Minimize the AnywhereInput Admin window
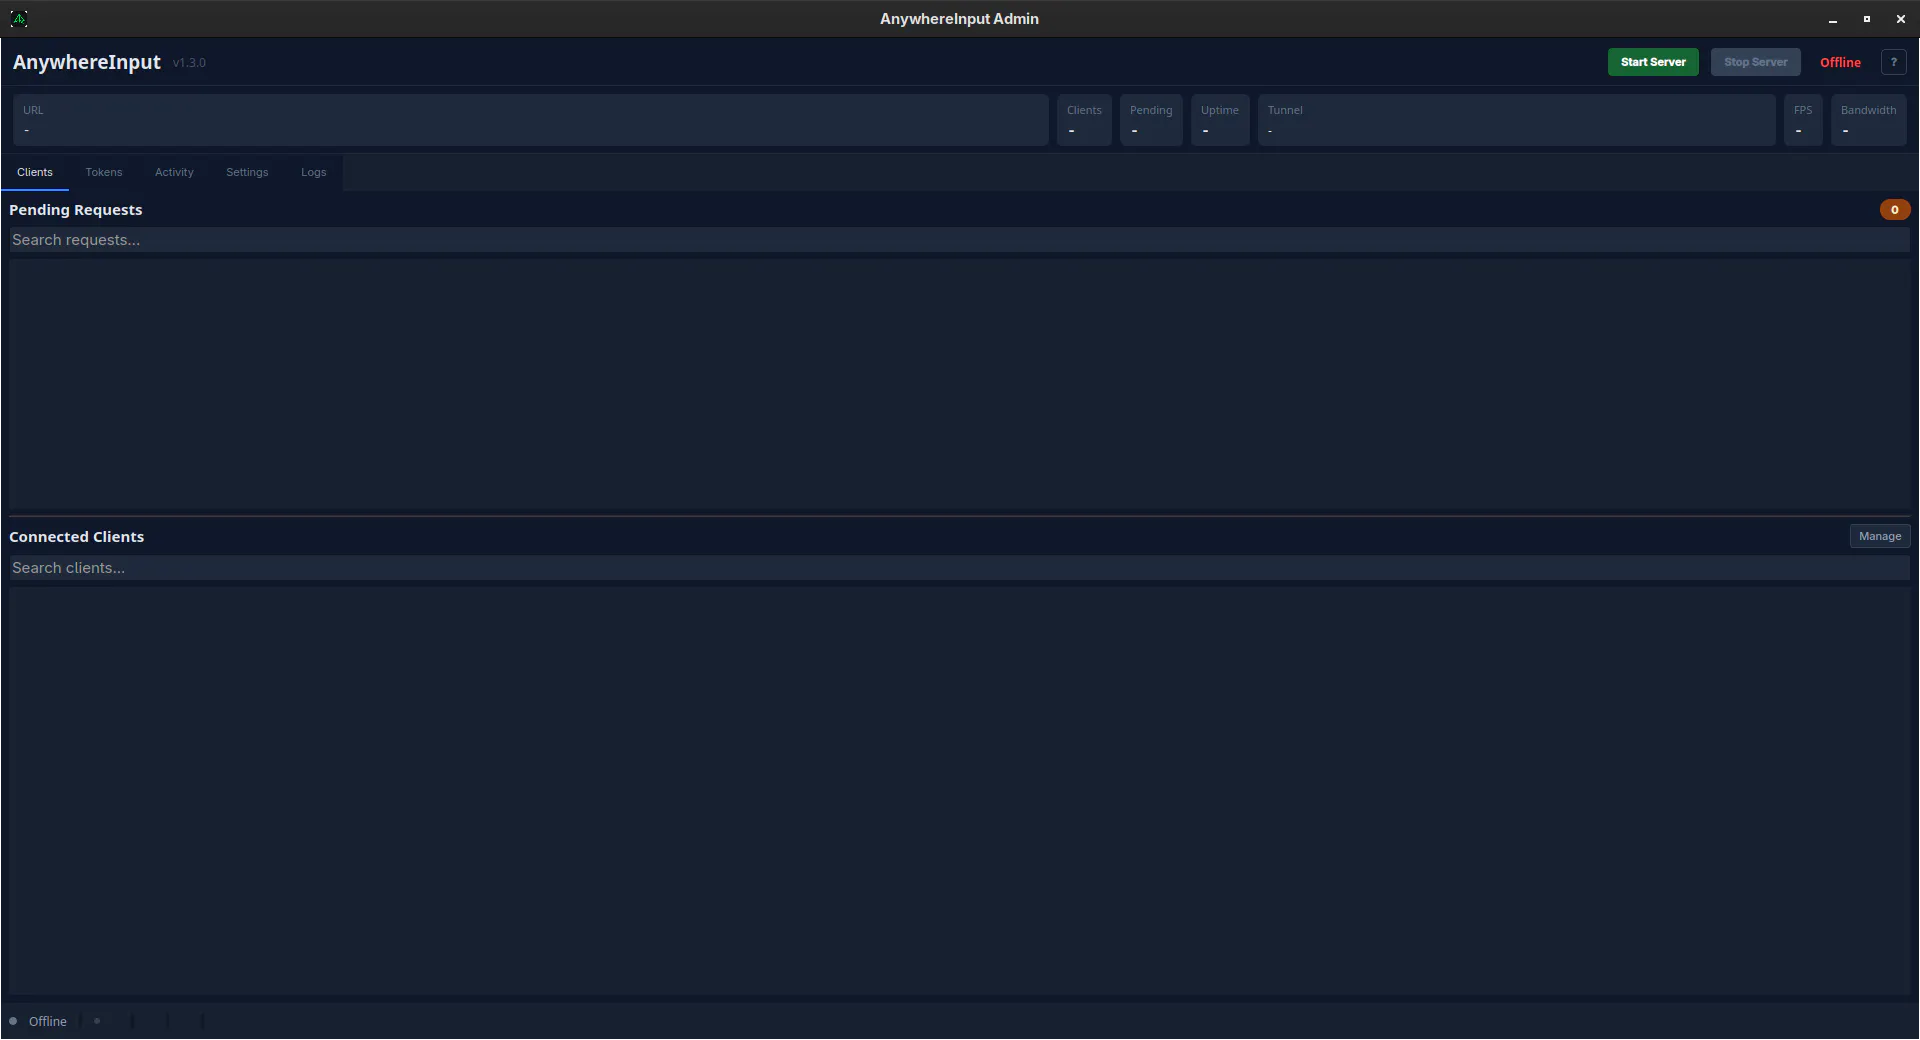 coord(1833,19)
